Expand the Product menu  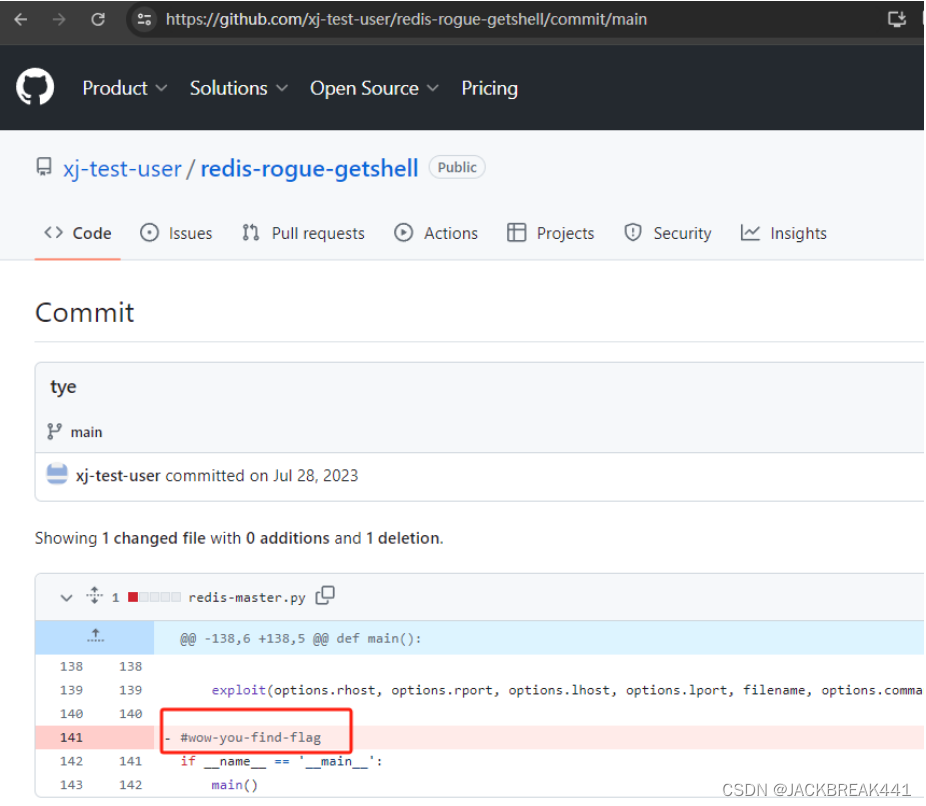pyautogui.click(x=125, y=88)
